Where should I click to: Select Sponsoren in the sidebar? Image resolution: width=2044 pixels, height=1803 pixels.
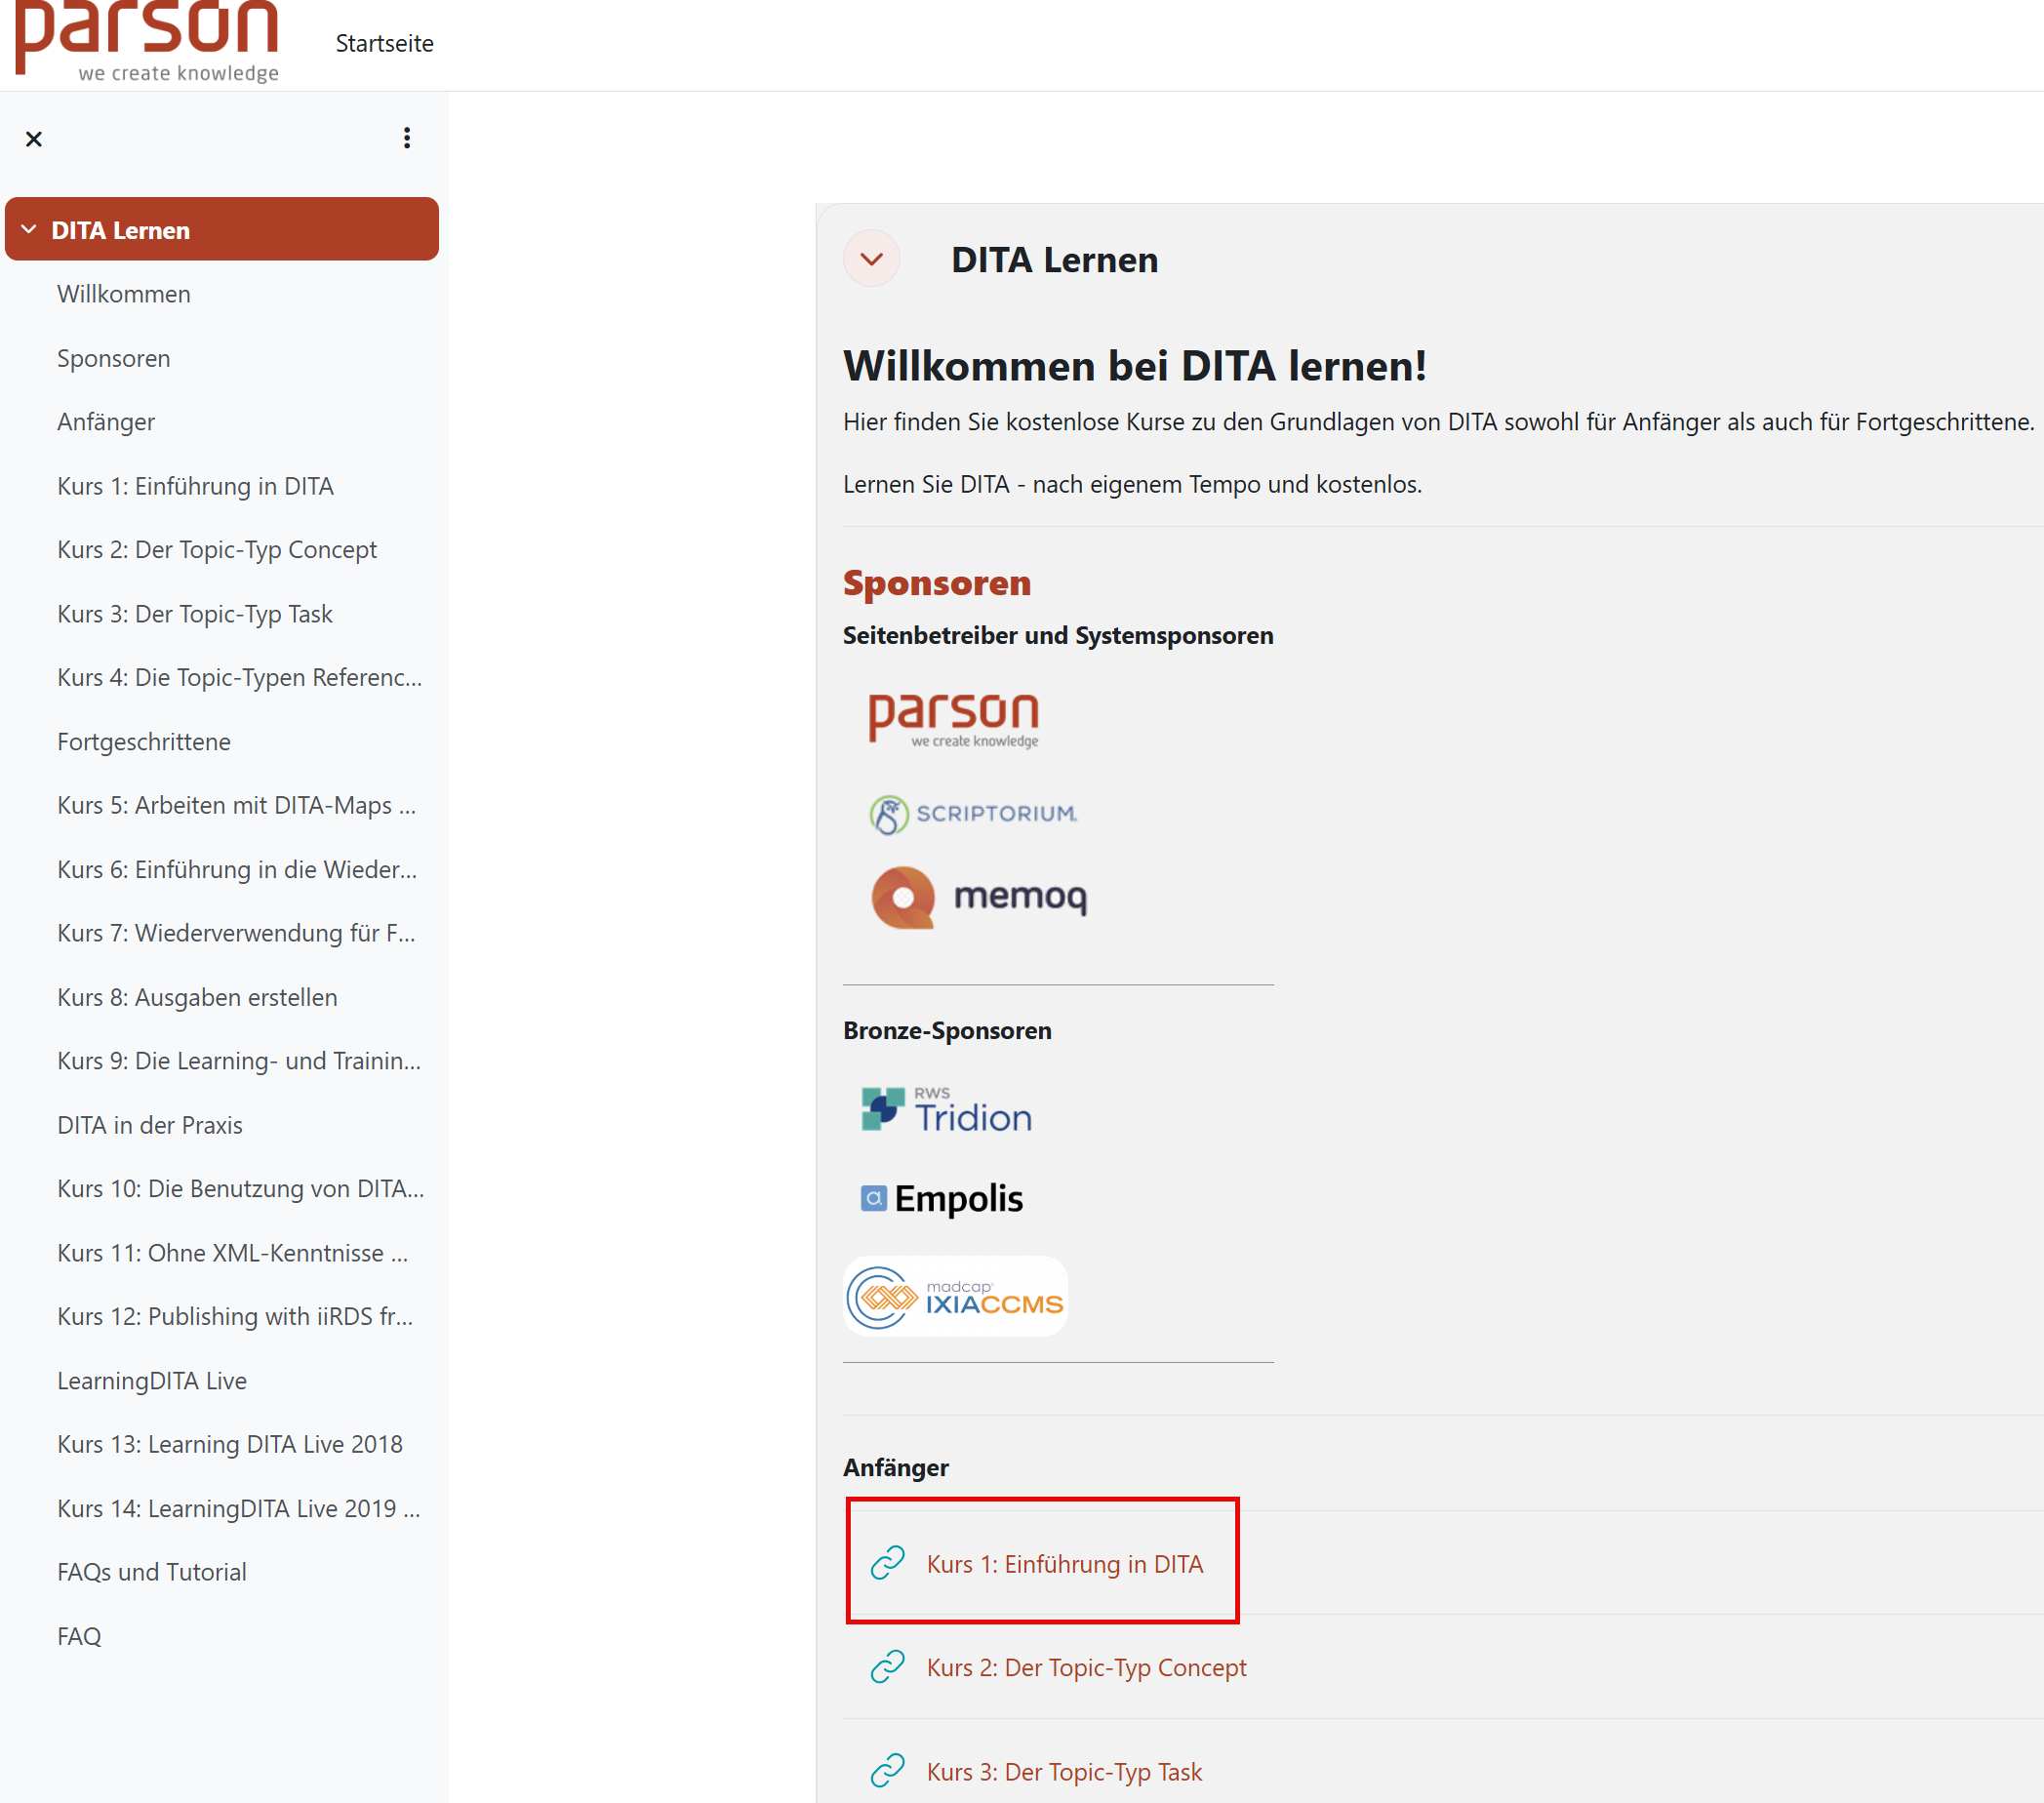(114, 358)
